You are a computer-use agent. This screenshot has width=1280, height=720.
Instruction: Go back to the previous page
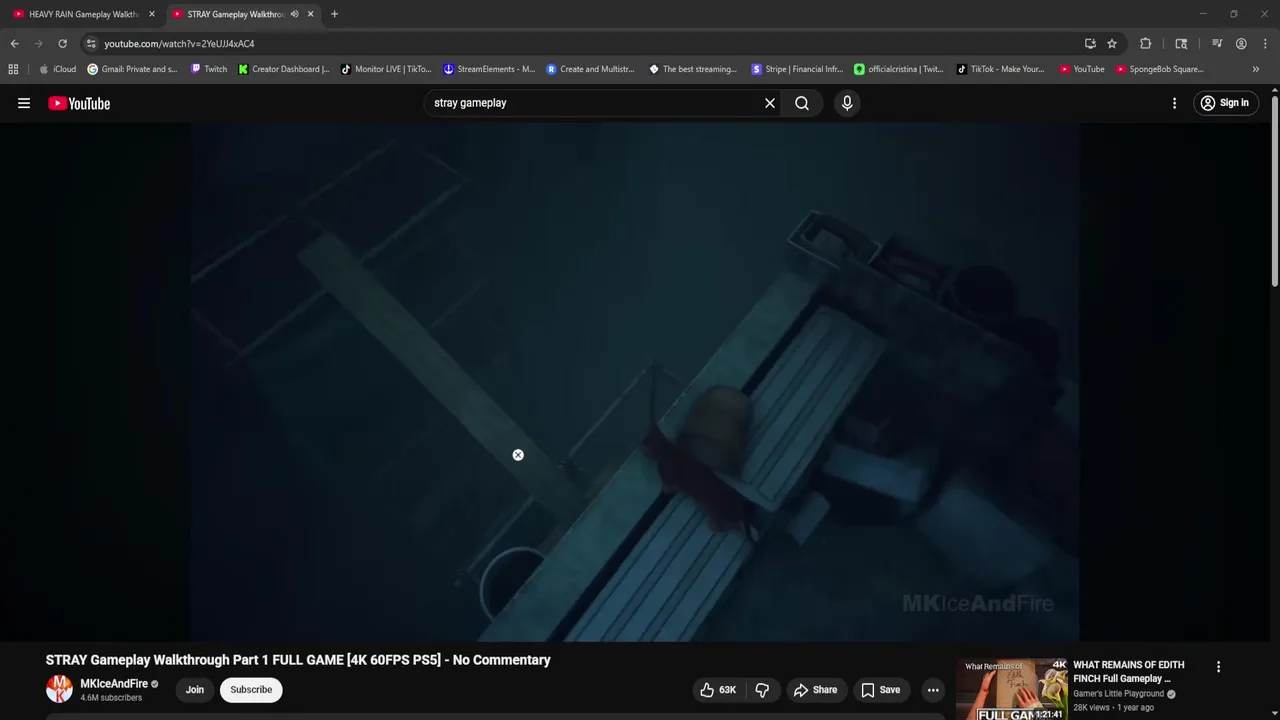point(15,44)
